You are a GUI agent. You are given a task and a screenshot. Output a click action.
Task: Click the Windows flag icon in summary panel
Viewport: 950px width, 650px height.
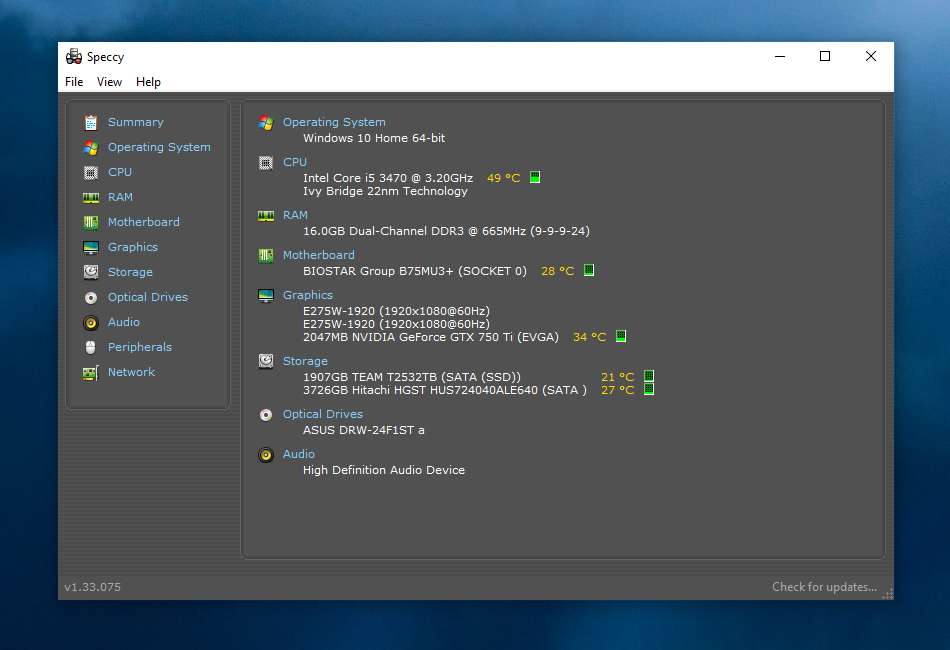[266, 122]
